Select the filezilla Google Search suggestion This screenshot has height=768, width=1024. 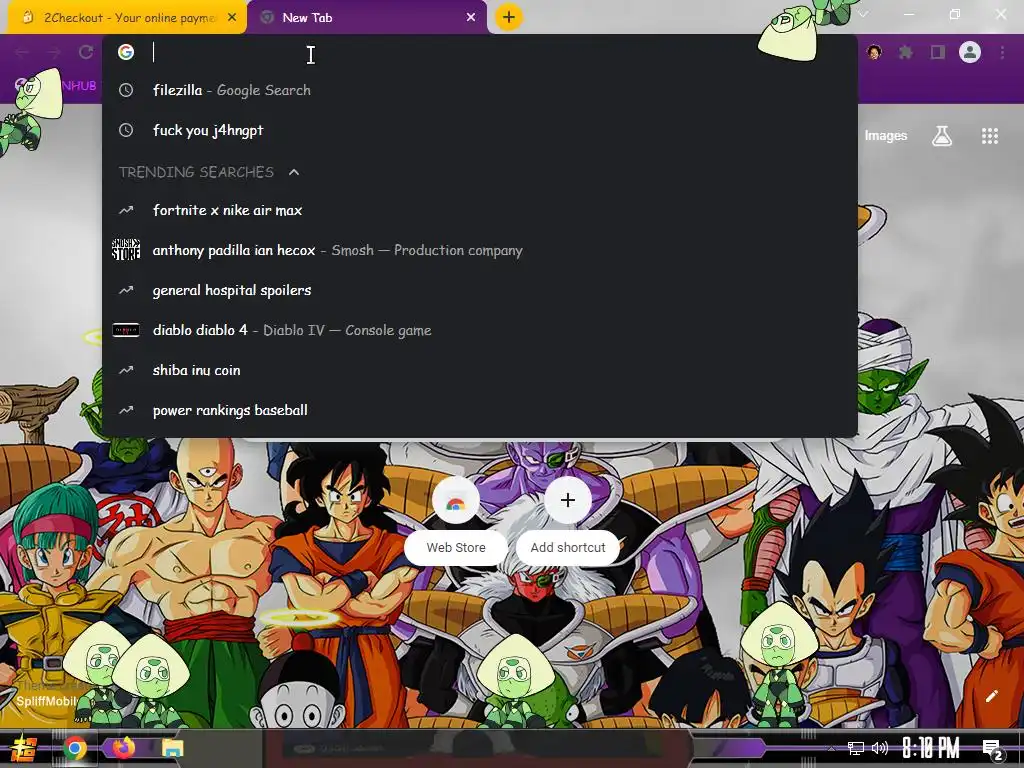point(480,90)
